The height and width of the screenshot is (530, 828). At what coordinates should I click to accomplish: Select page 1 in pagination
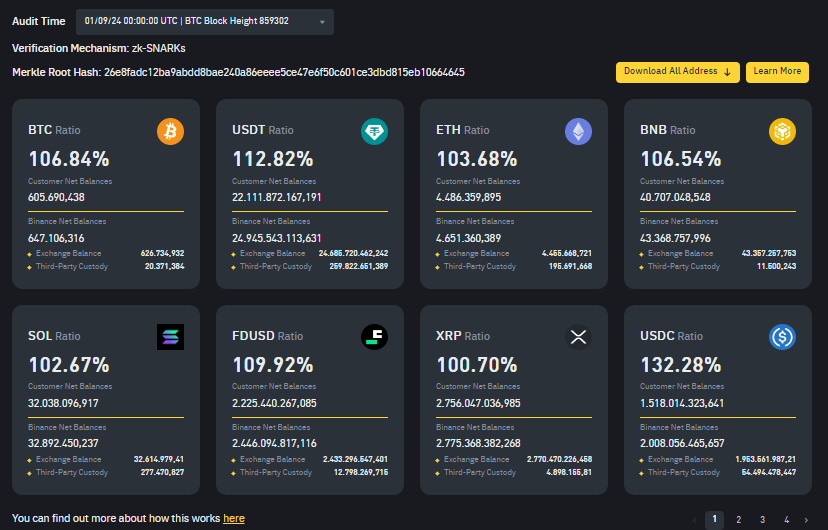[x=714, y=519]
